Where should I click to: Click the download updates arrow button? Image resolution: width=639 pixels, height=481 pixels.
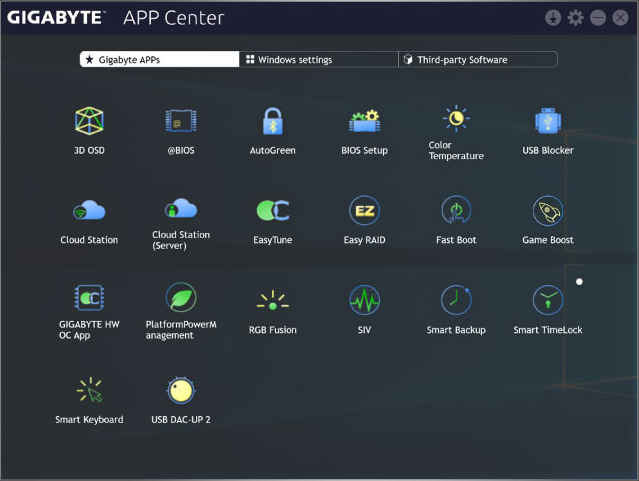(x=553, y=18)
